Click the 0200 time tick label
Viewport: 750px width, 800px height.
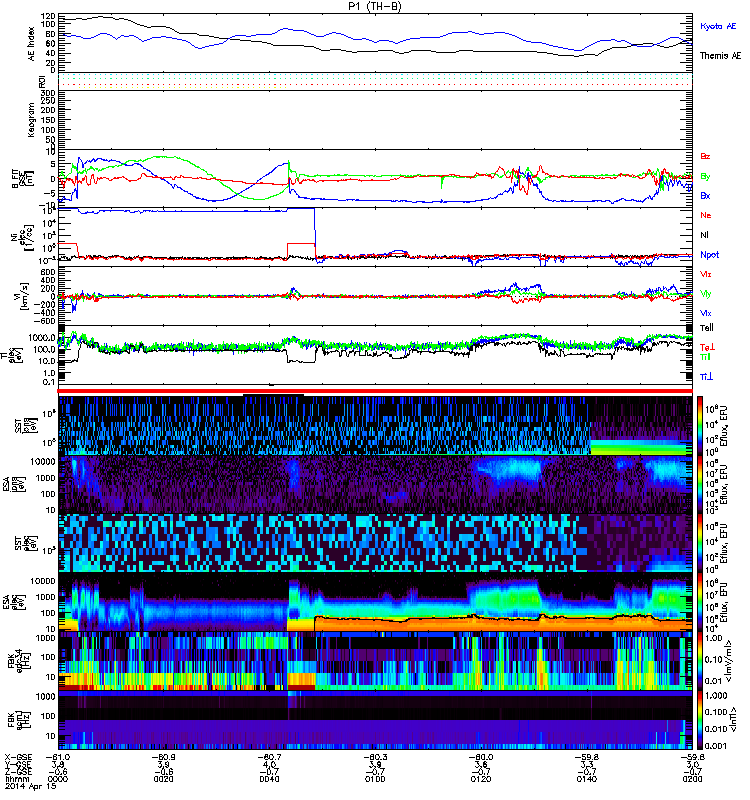pyautogui.click(x=693, y=779)
